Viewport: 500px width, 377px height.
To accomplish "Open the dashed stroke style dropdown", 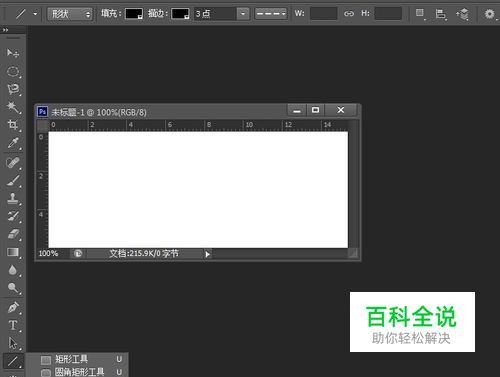I will pos(271,14).
